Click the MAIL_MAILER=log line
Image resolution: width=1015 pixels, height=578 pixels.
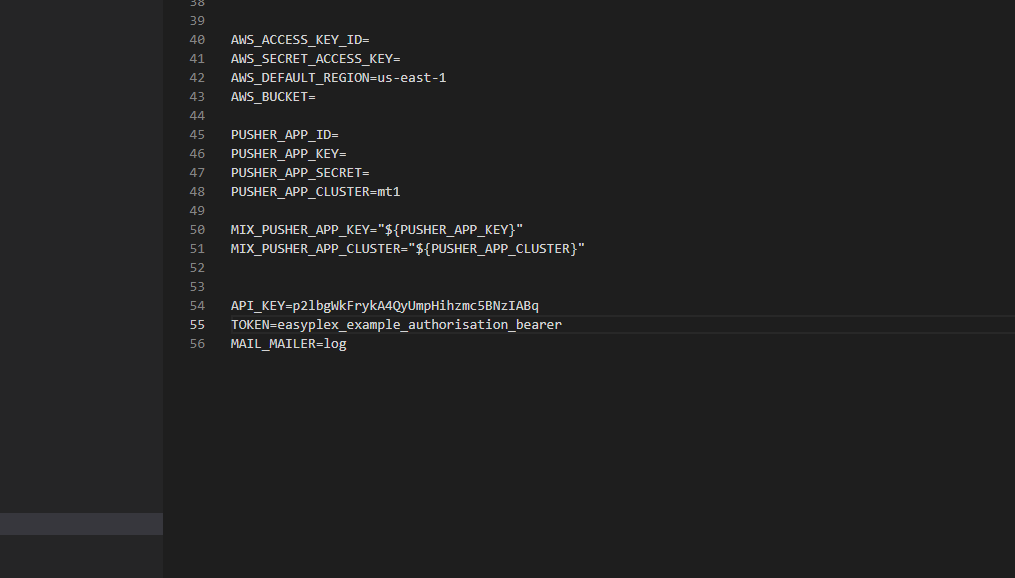[288, 344]
